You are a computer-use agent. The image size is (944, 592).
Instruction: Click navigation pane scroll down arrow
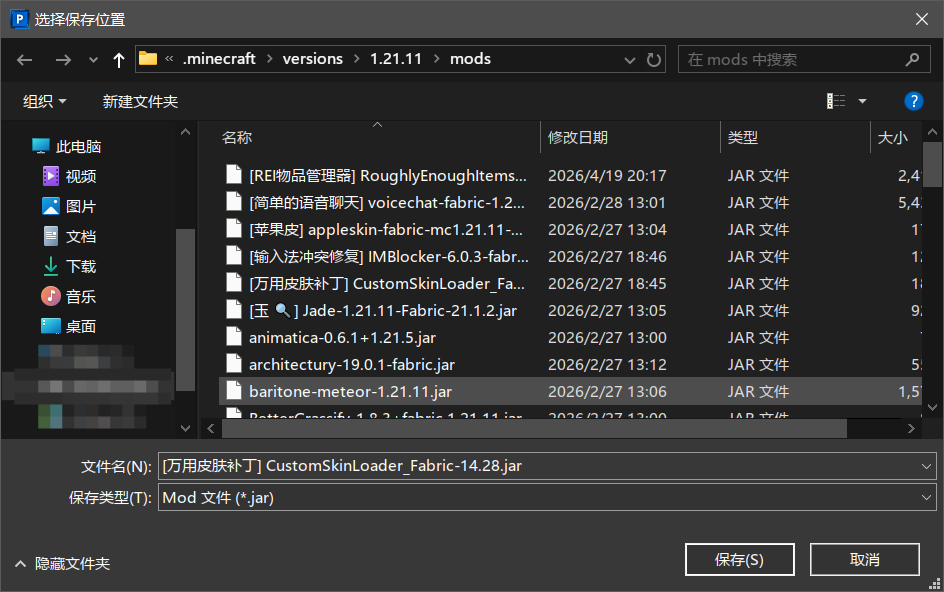pos(185,428)
